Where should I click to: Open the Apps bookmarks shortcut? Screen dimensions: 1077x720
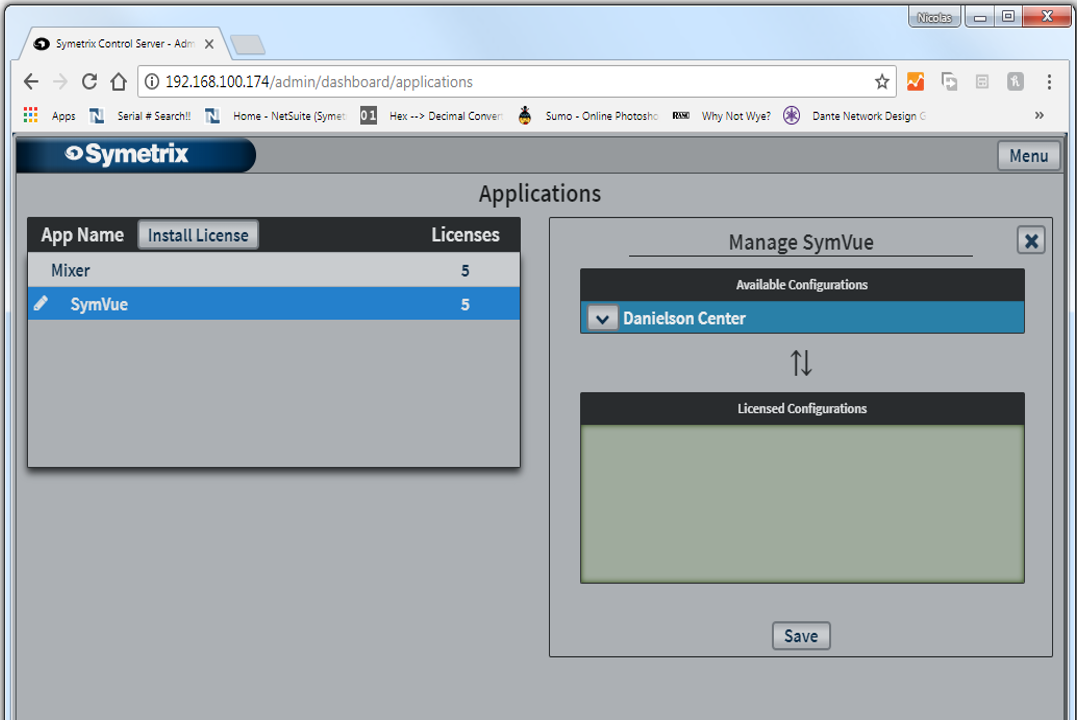click(x=49, y=115)
